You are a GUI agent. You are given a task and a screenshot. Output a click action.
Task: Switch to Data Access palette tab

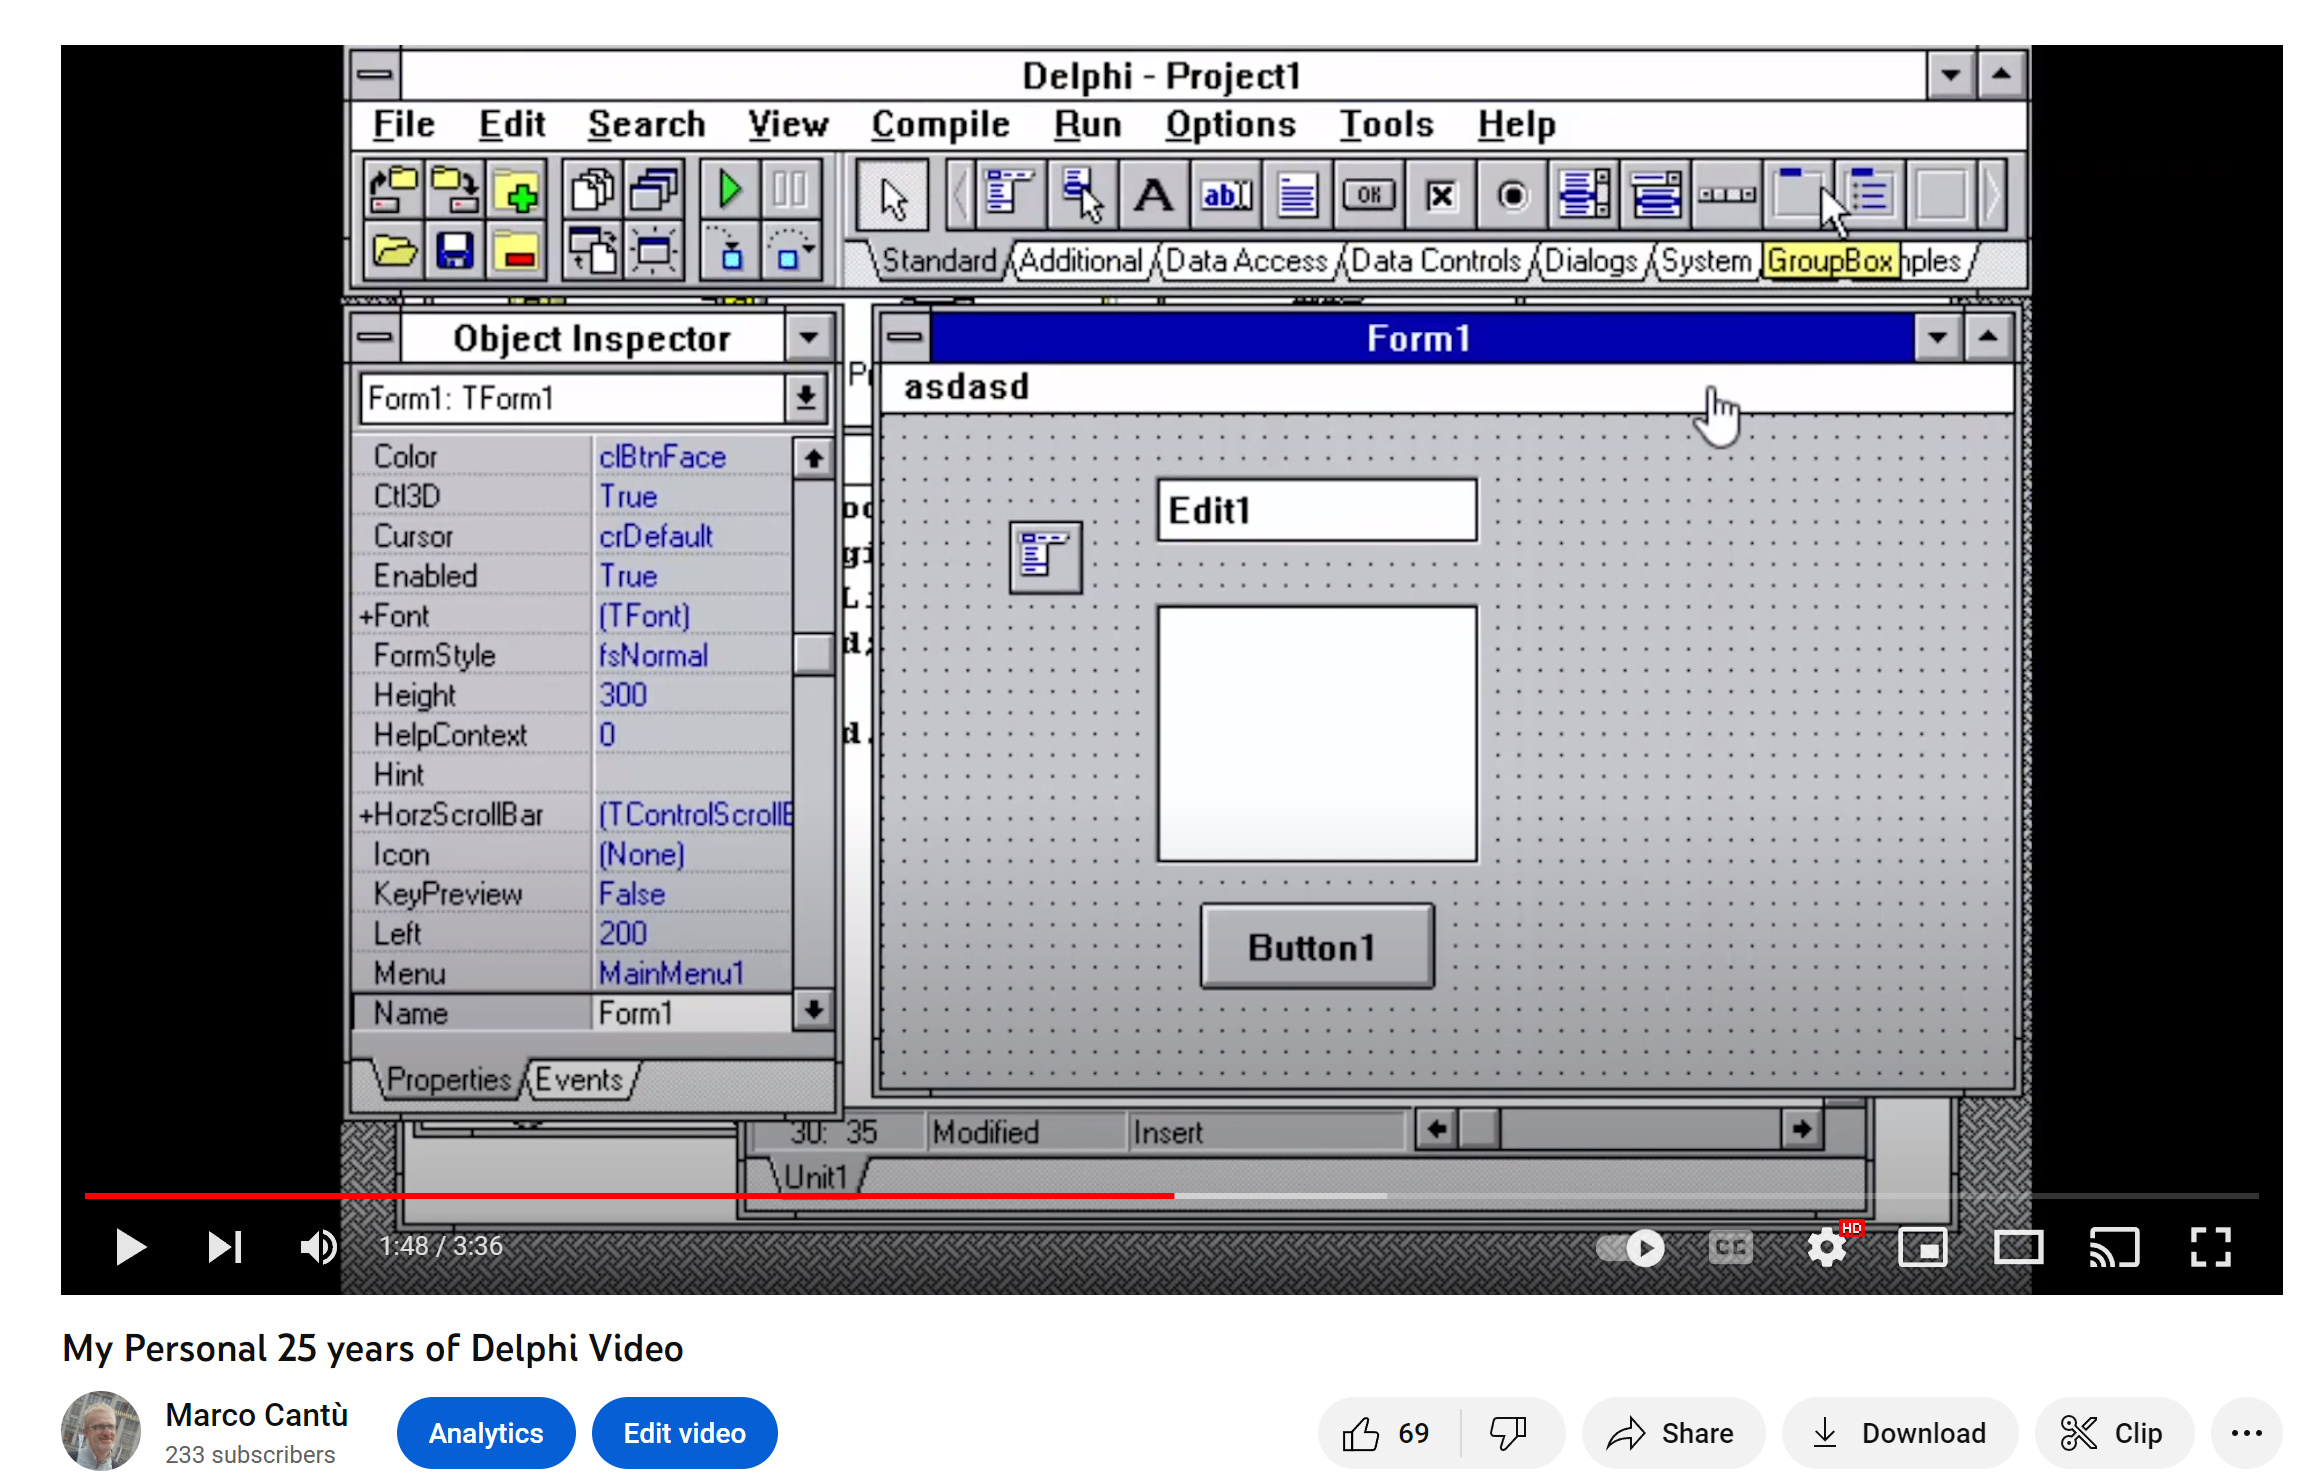click(1246, 261)
